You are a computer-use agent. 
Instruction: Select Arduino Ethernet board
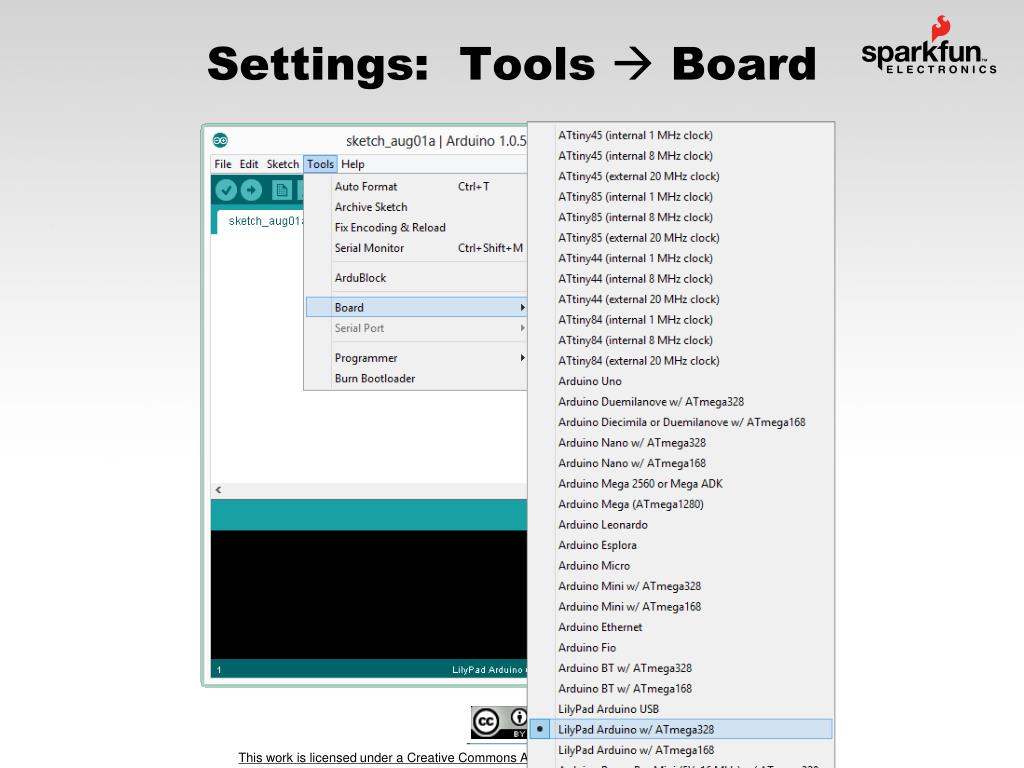(x=681, y=627)
